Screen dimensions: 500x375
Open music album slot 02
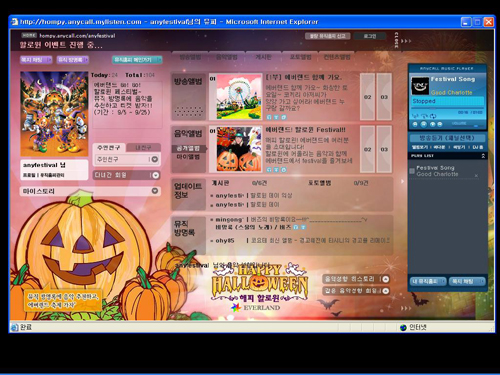[367, 149]
